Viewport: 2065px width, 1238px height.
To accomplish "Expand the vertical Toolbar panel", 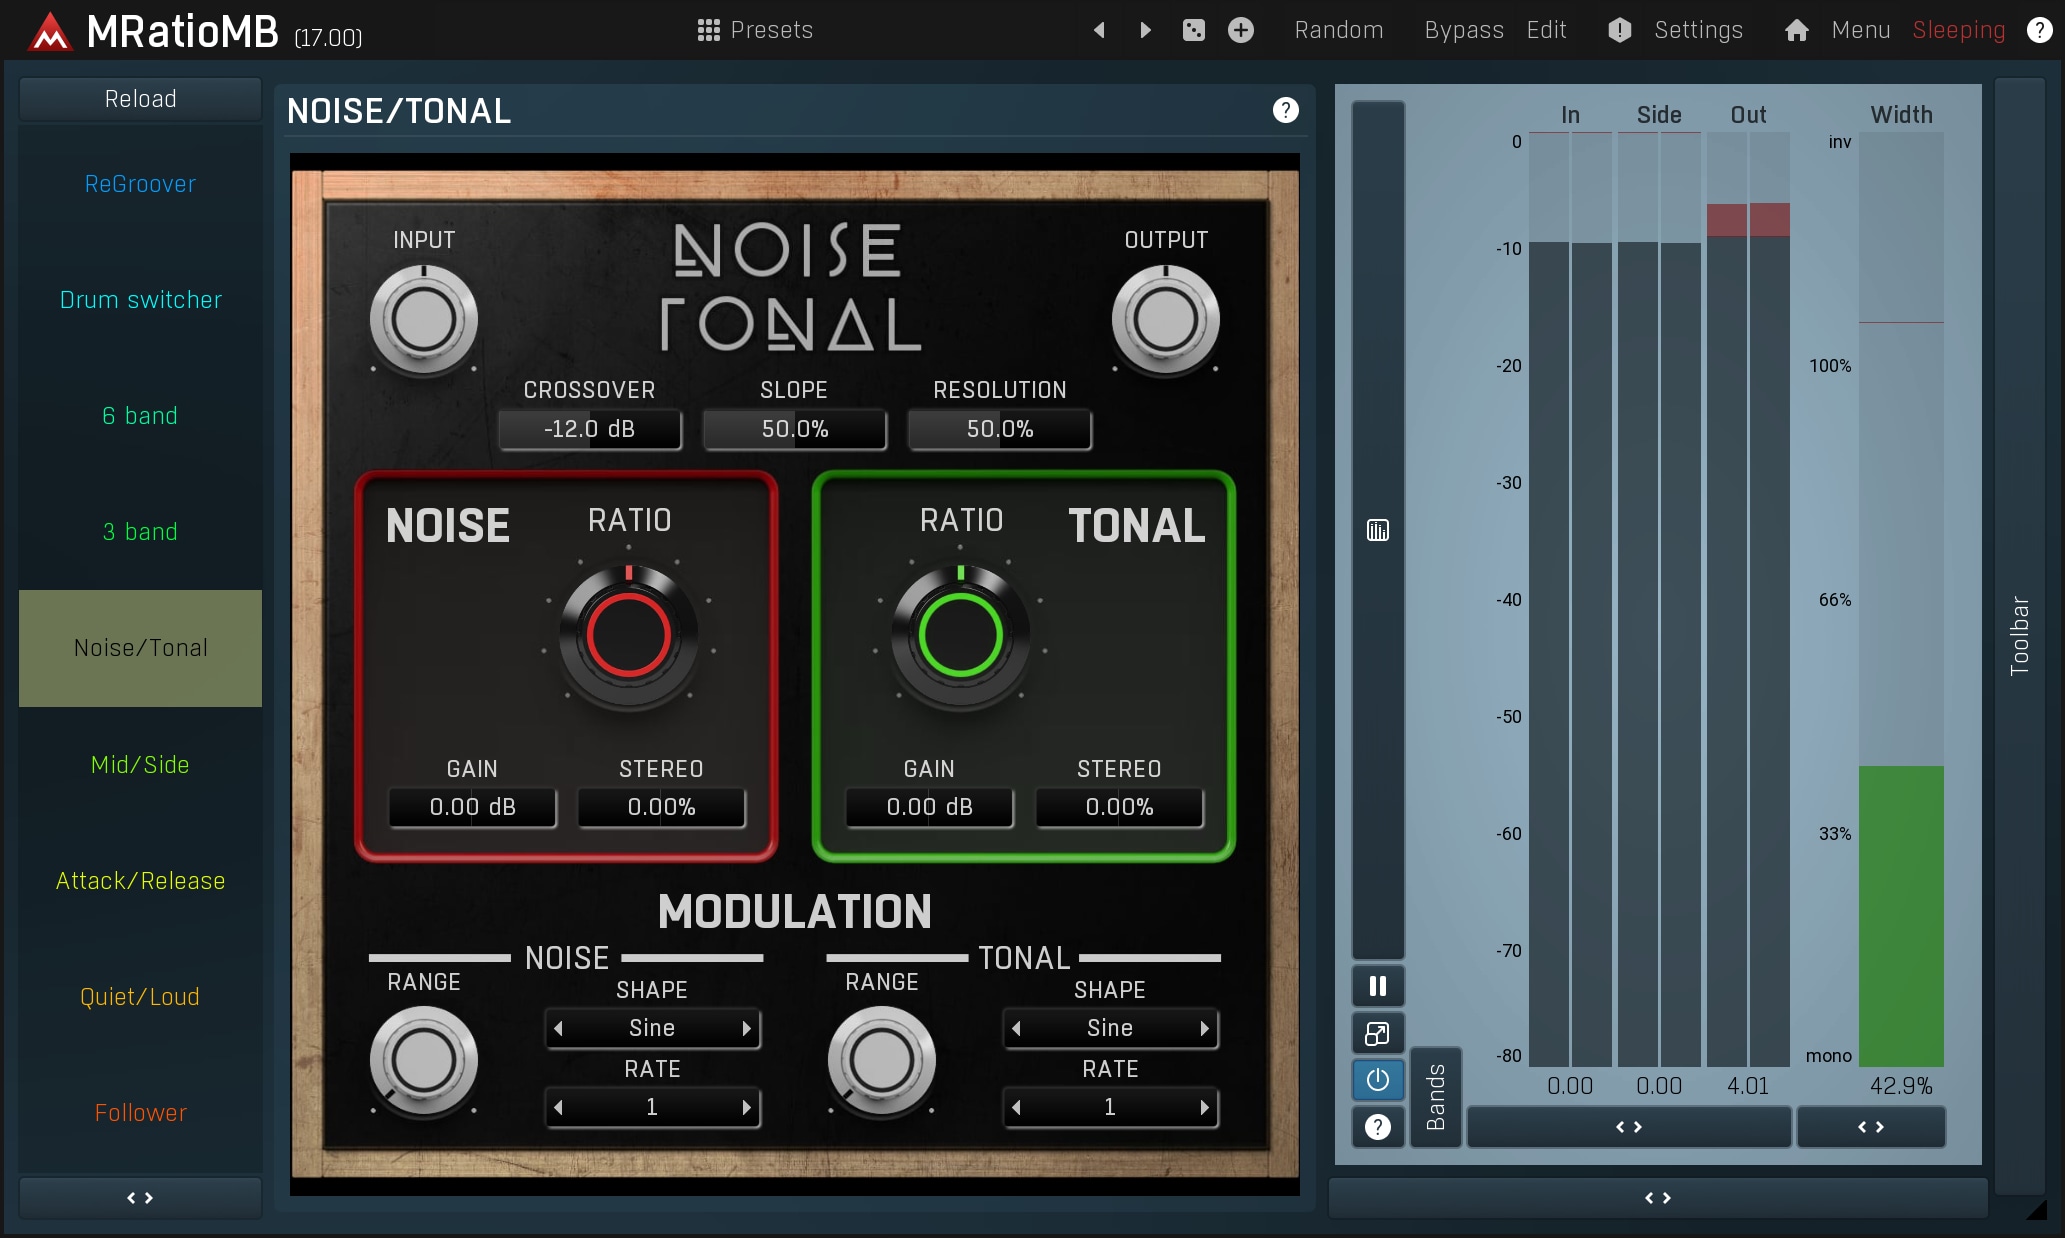I will (2019, 636).
